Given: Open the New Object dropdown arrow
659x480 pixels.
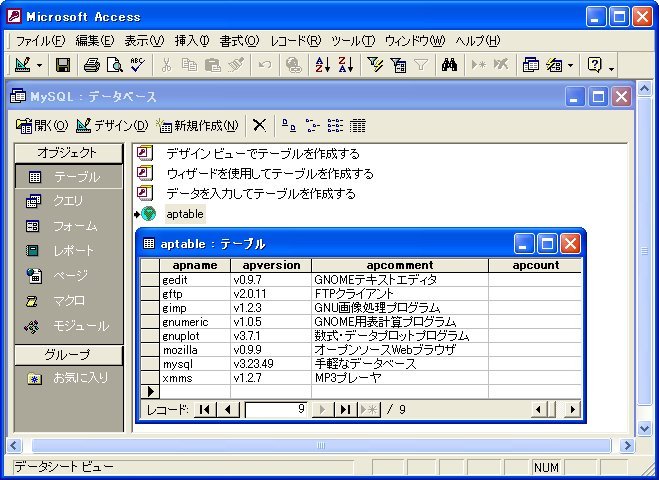Looking at the screenshot, I should tap(570, 65).
